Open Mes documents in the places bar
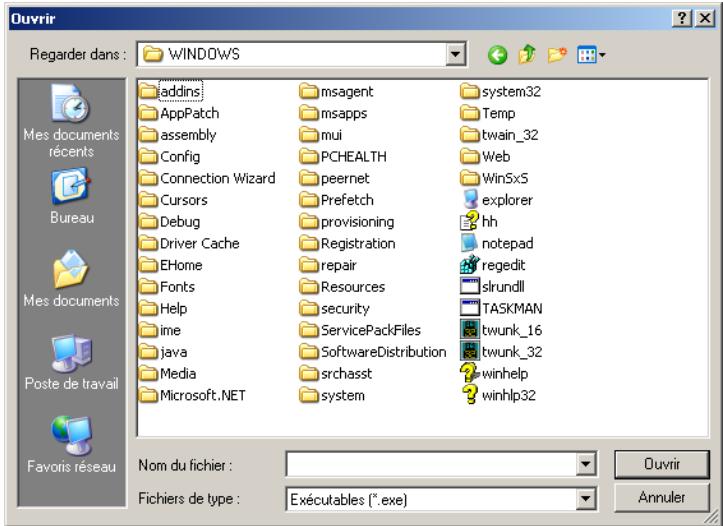The width and height of the screenshot is (723, 526). click(x=71, y=278)
